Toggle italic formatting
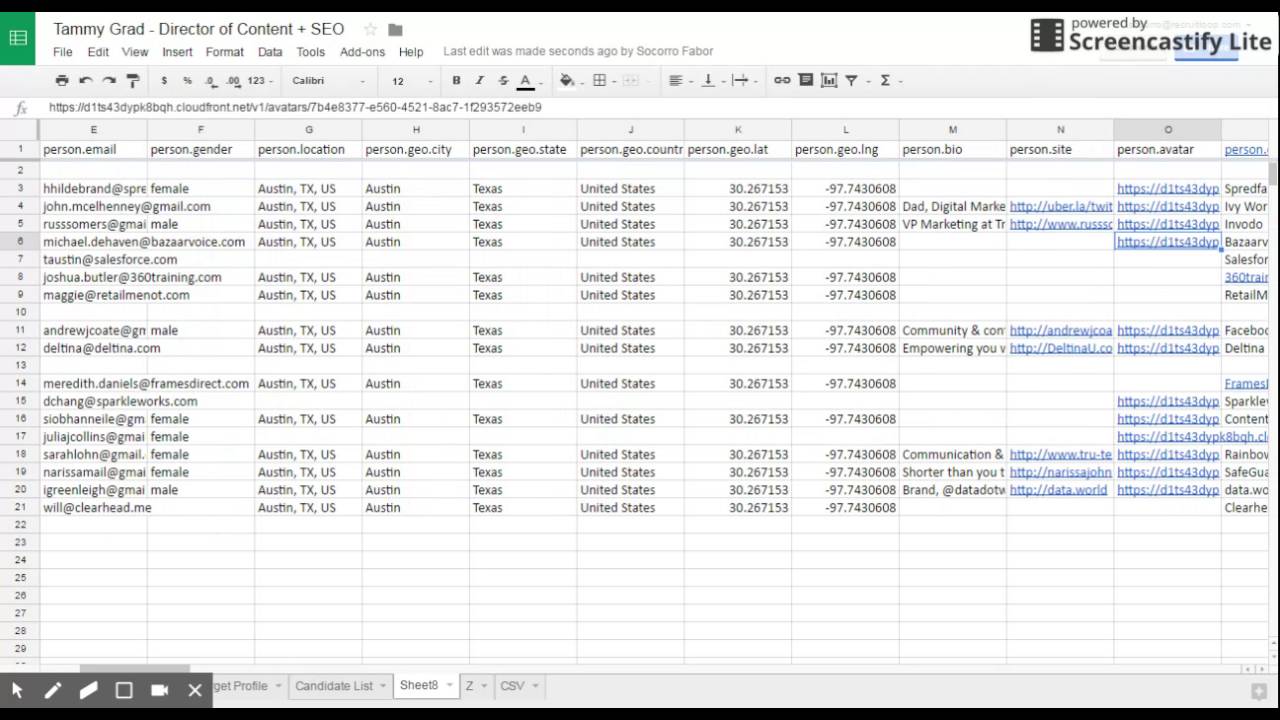This screenshot has height=720, width=1280. click(x=479, y=80)
